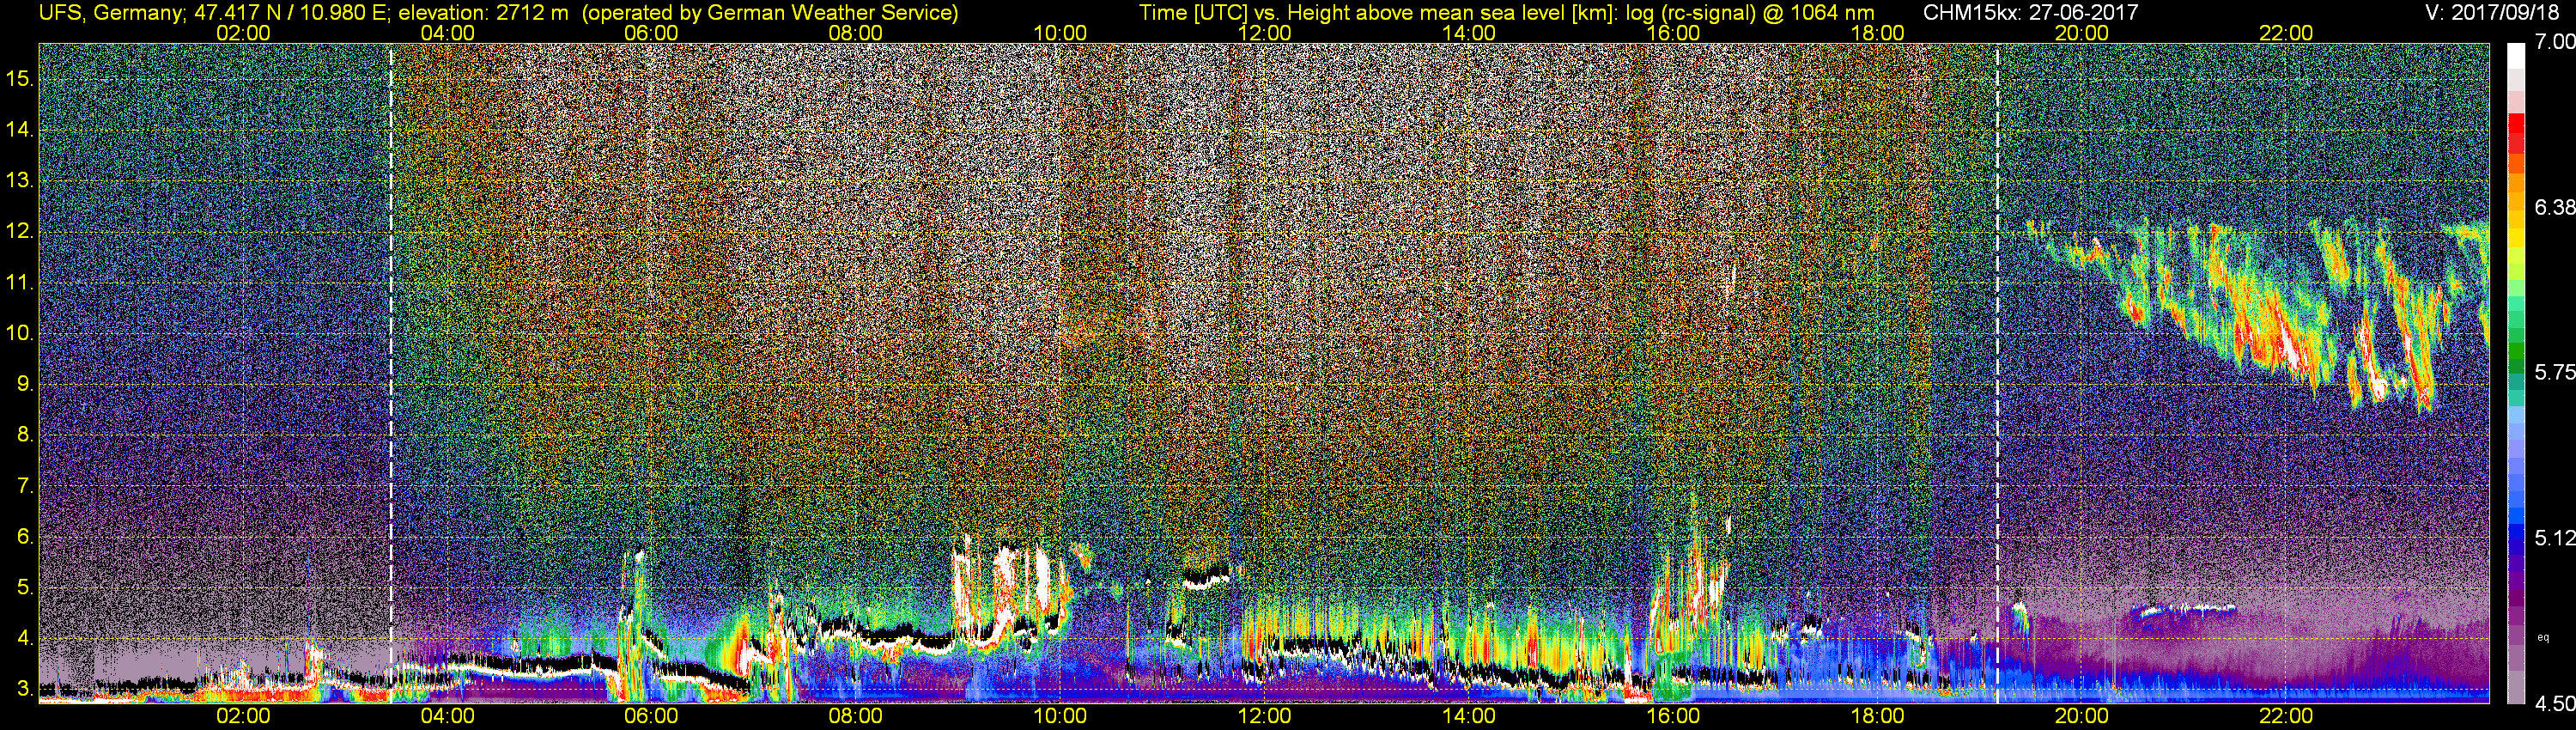Select '08:00' on the bottom time axis
2576x730 pixels.
[856, 716]
